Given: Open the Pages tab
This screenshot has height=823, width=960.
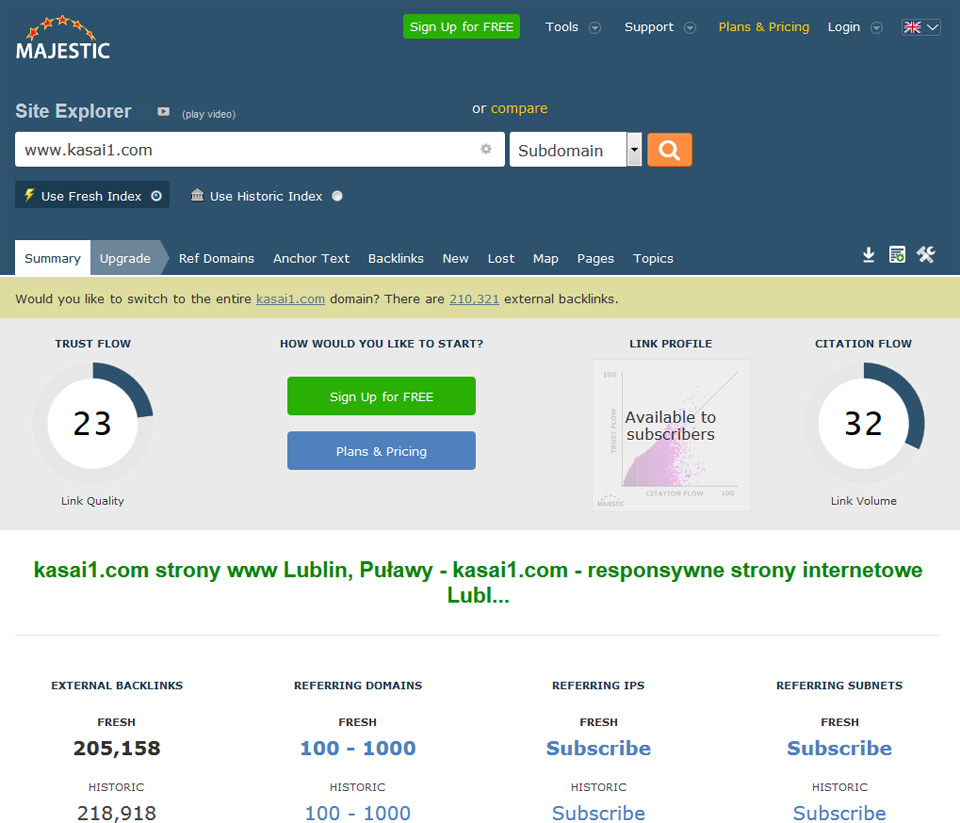Looking at the screenshot, I should pos(595,258).
